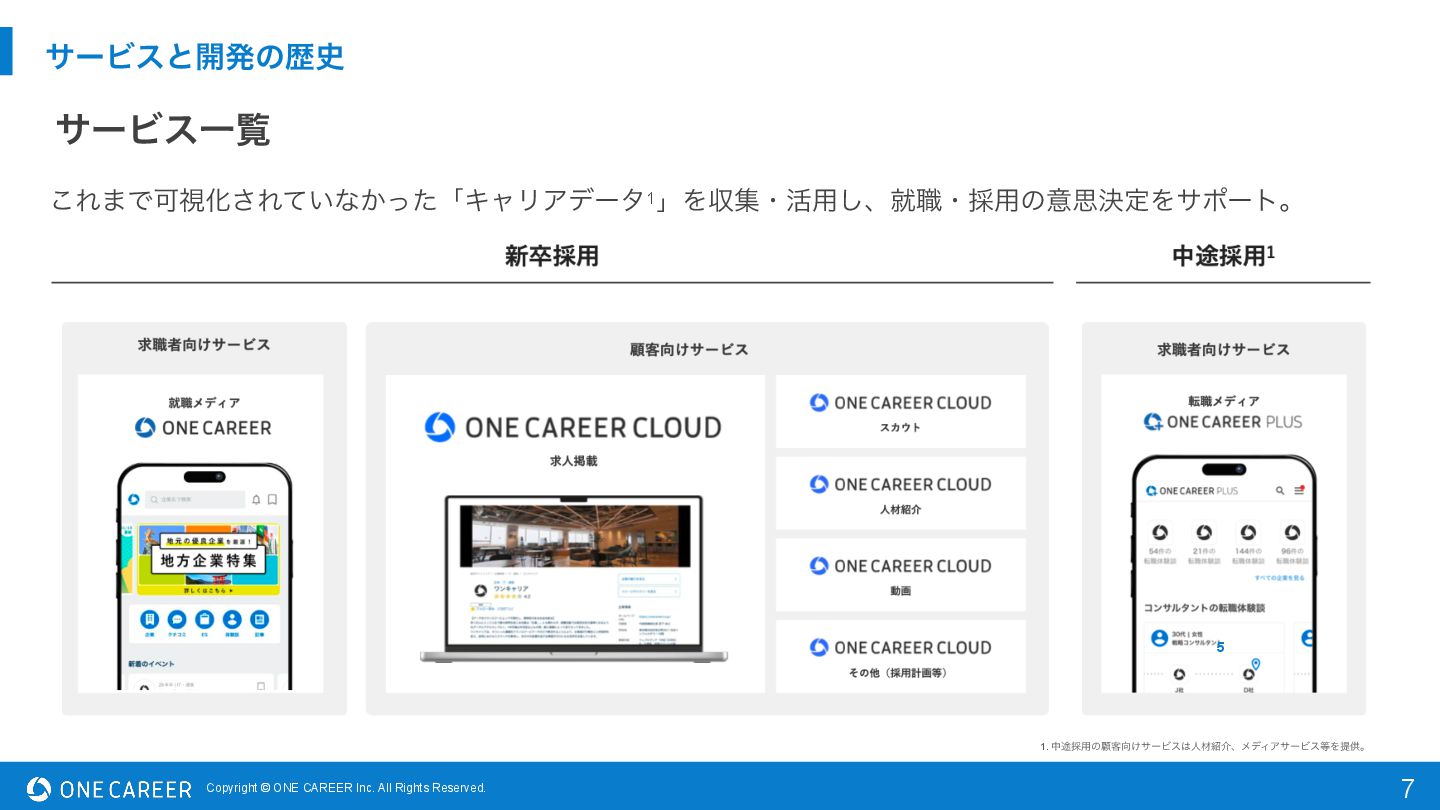The image size is (1440, 810).
Task: Click the ワンキャリア company name on the laptop
Action: pos(511,588)
